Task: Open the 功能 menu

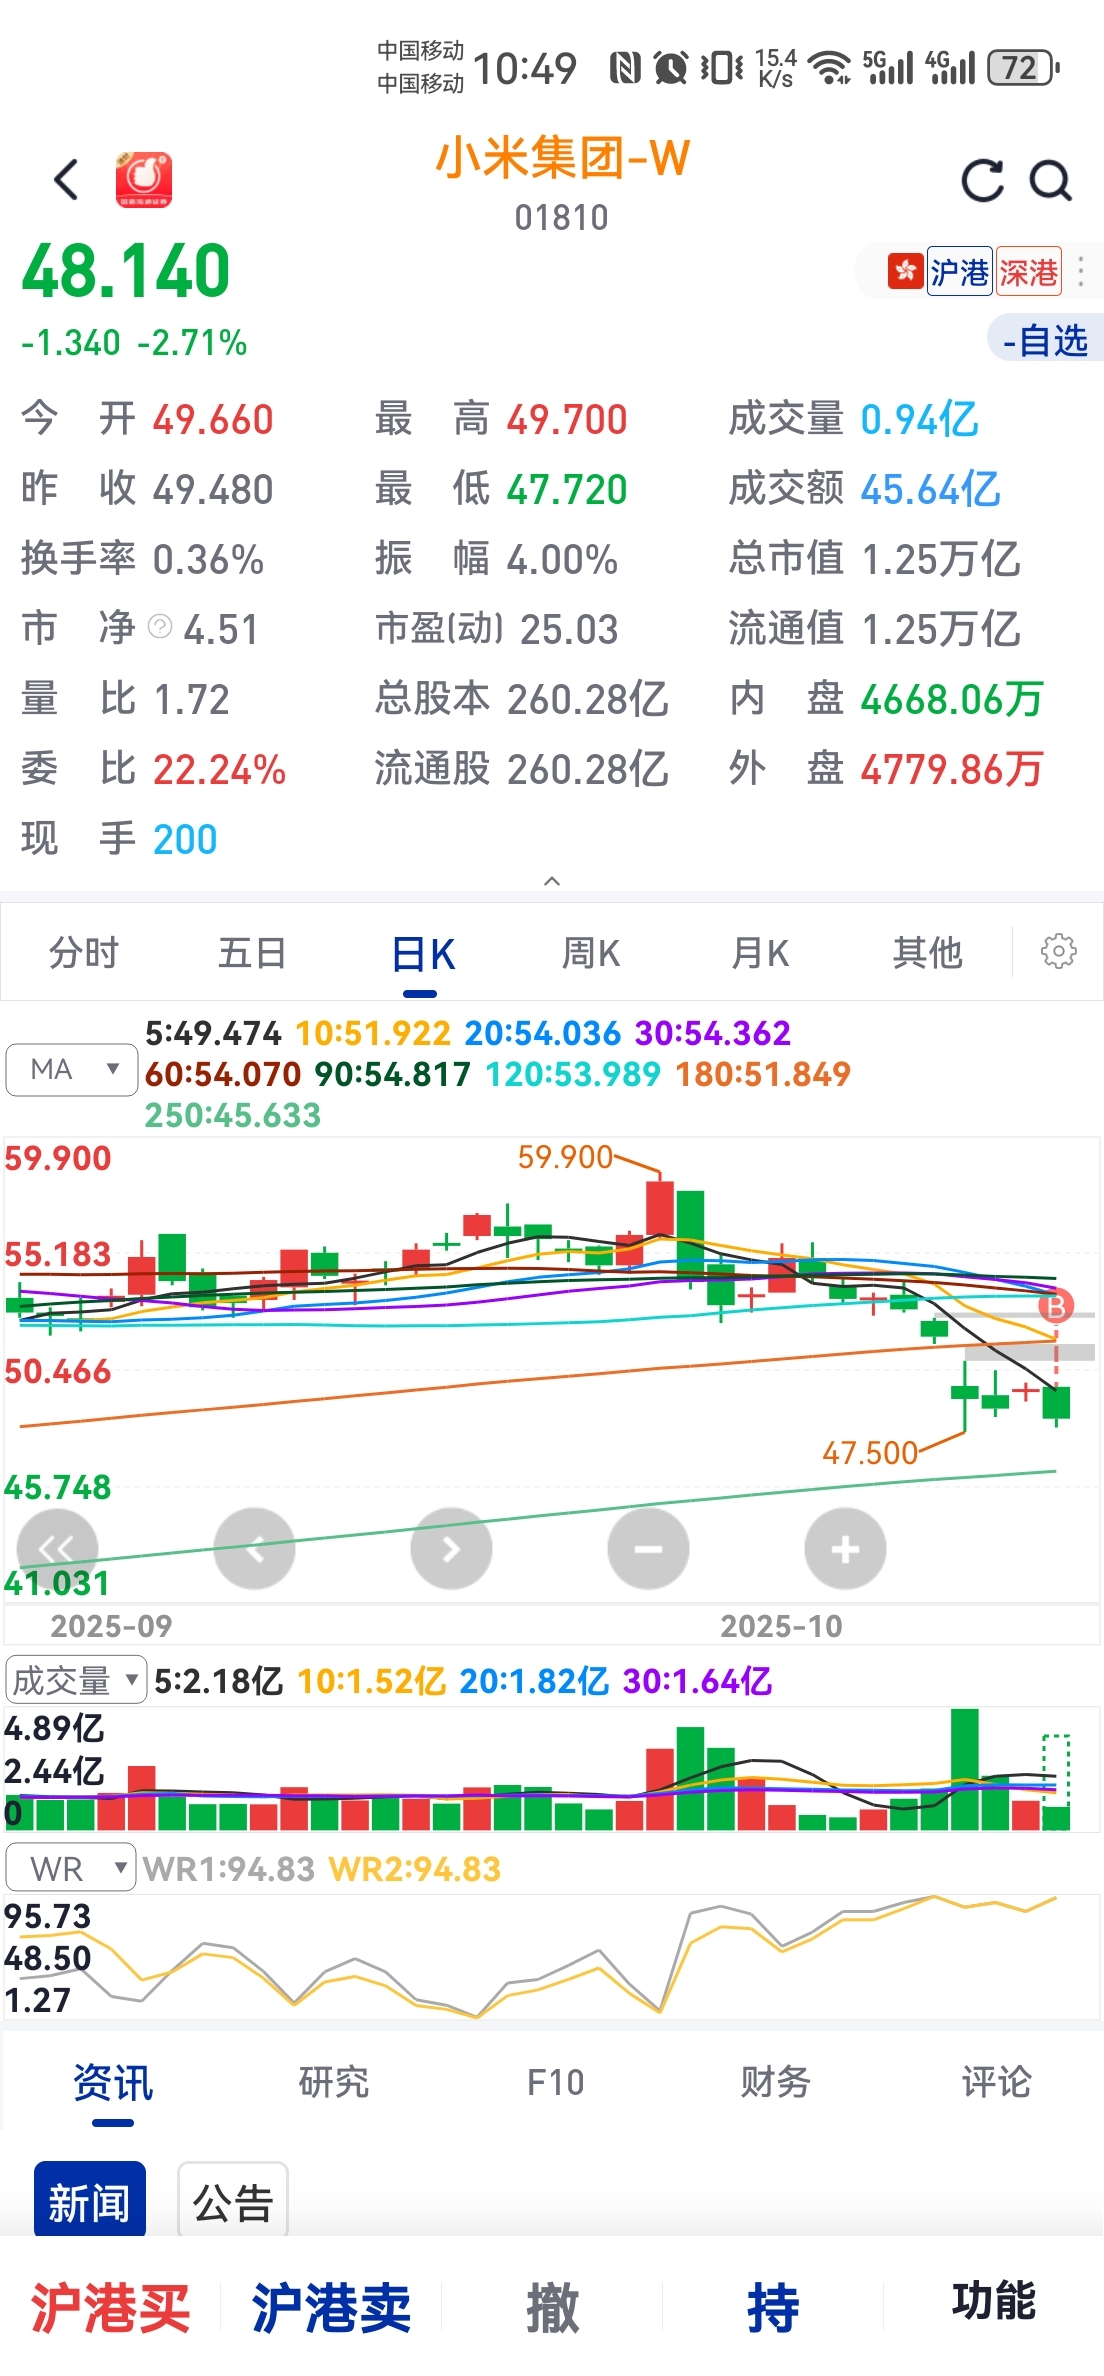Action: [x=993, y=2301]
